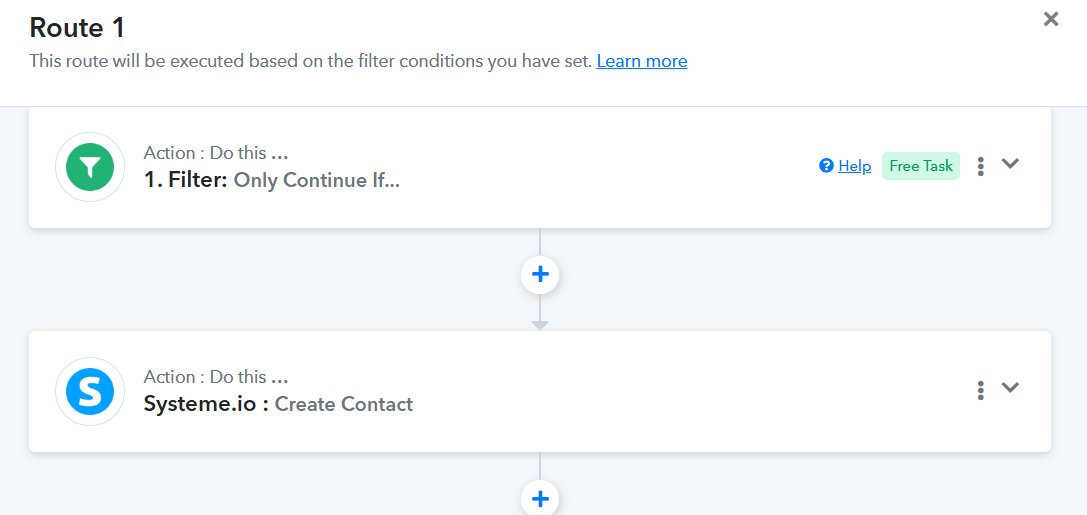Click the route description text about filter conditions
The width and height of the screenshot is (1087, 515).
(x=310, y=61)
